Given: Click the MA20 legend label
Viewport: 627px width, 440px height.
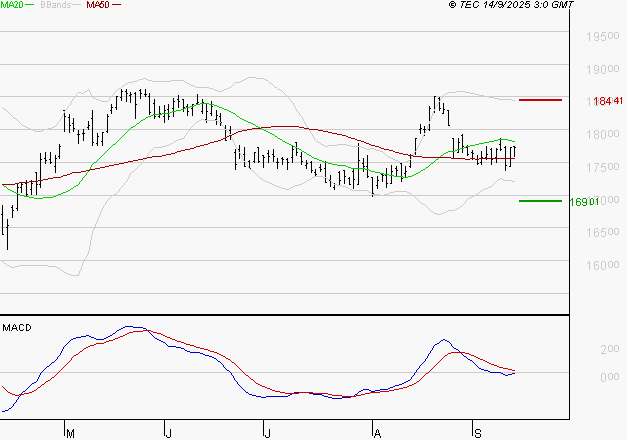Looking at the screenshot, I should click(x=11, y=6).
